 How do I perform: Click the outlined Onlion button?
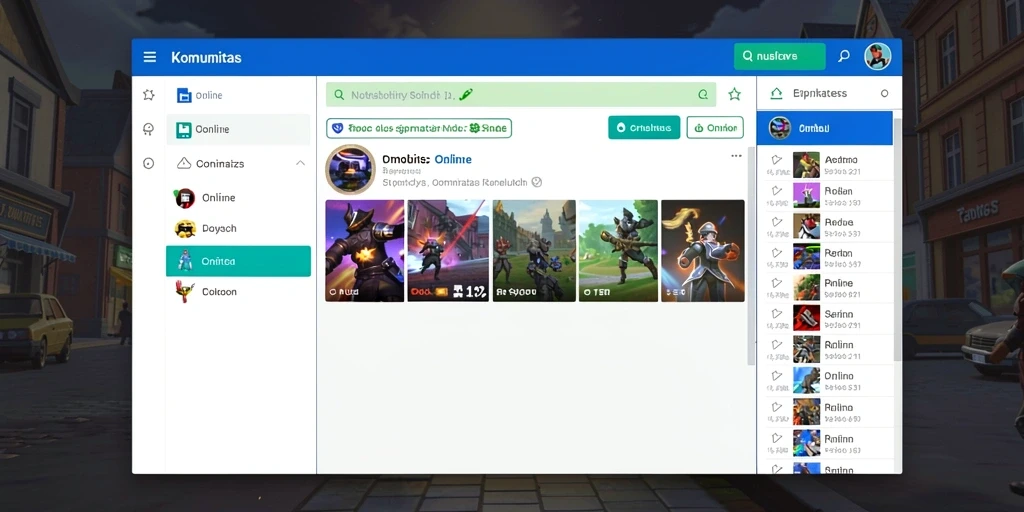[x=715, y=128]
